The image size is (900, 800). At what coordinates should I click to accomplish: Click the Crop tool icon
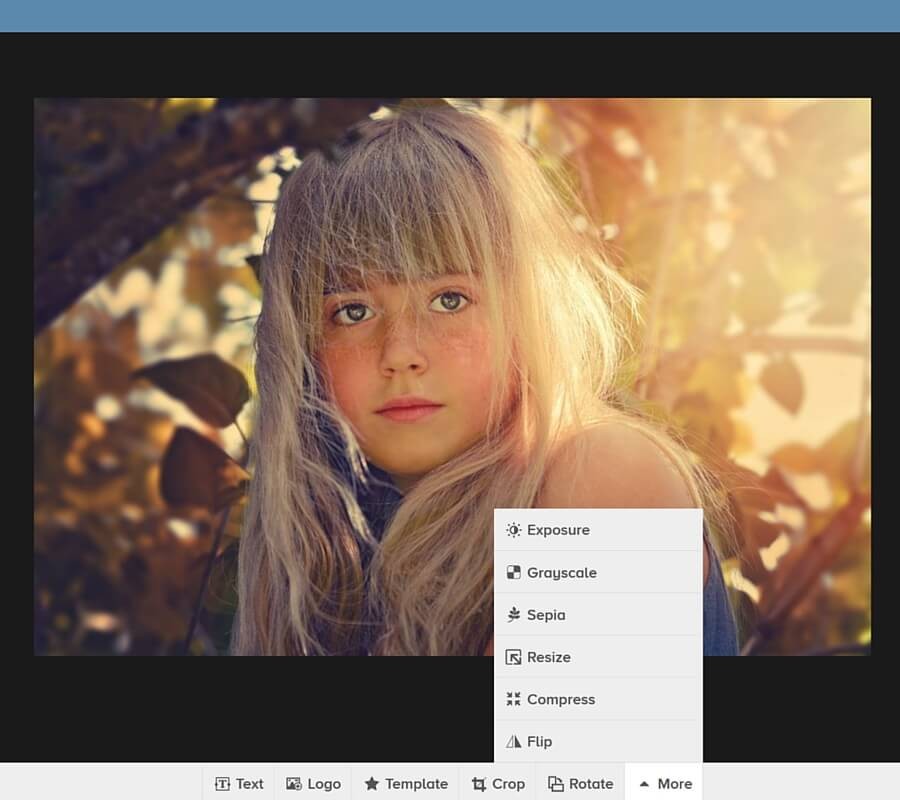[x=479, y=784]
